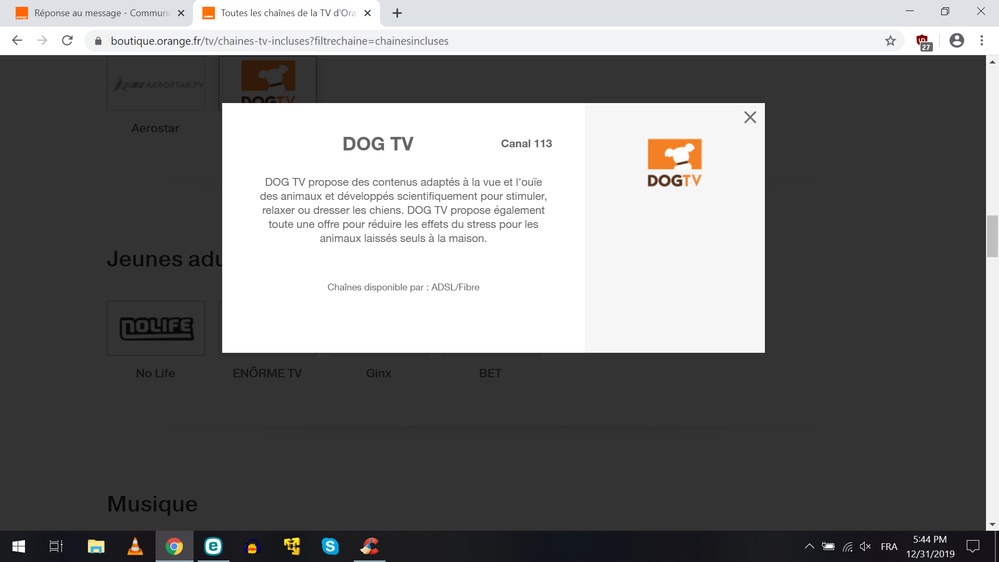
Task: Click the 'Aerostar' channel label
Action: [x=155, y=128]
